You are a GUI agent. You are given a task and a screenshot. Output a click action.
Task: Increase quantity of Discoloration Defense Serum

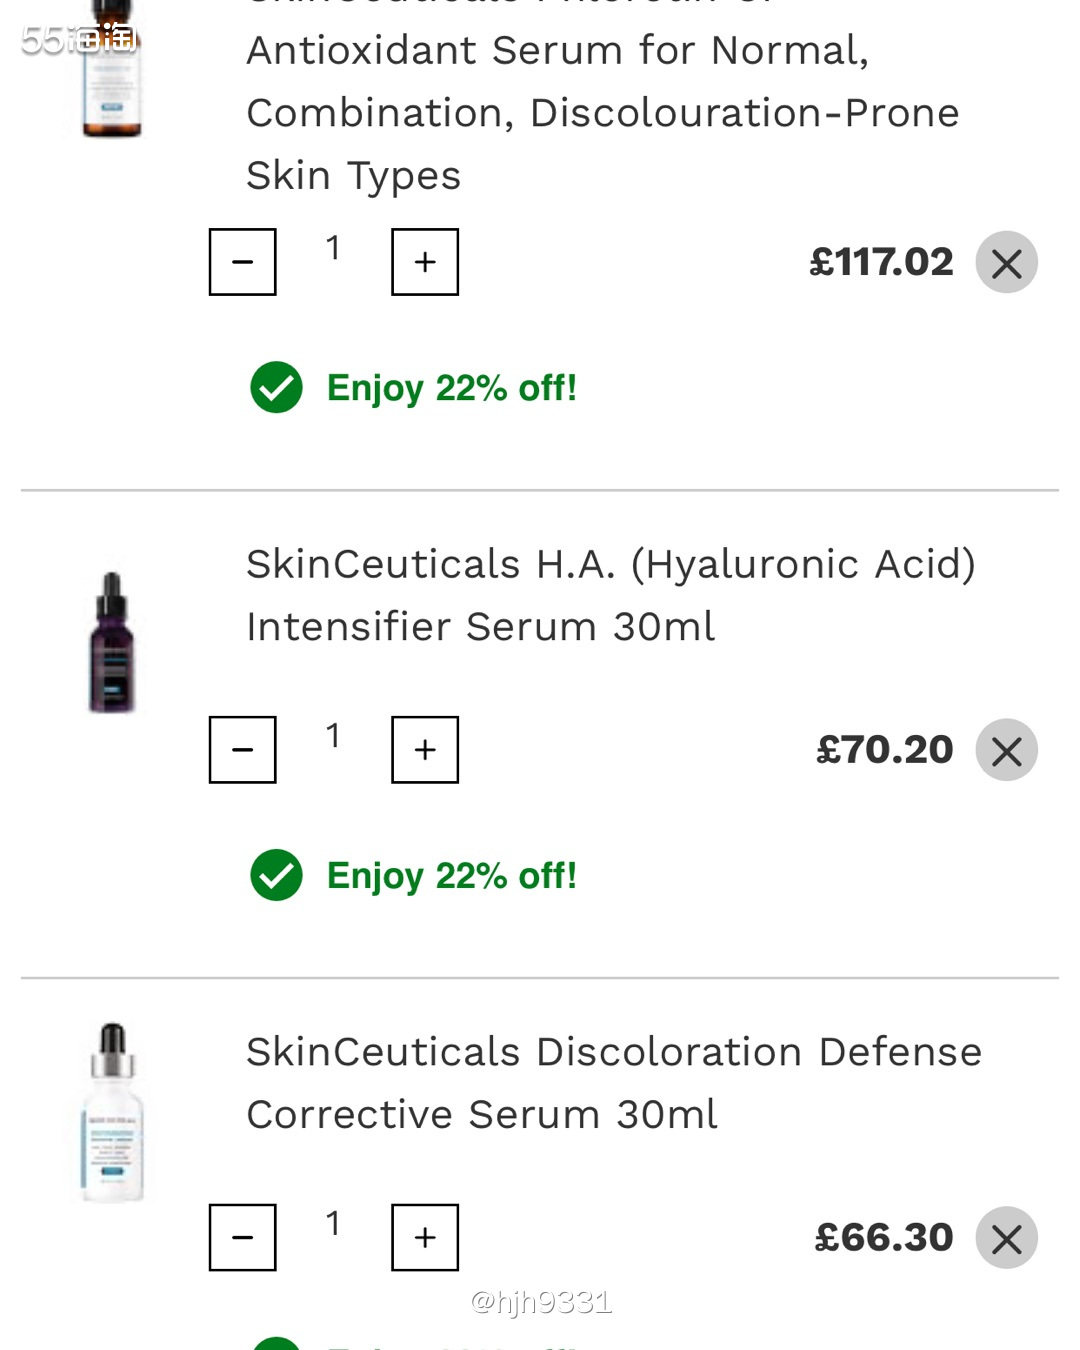[x=425, y=1238]
